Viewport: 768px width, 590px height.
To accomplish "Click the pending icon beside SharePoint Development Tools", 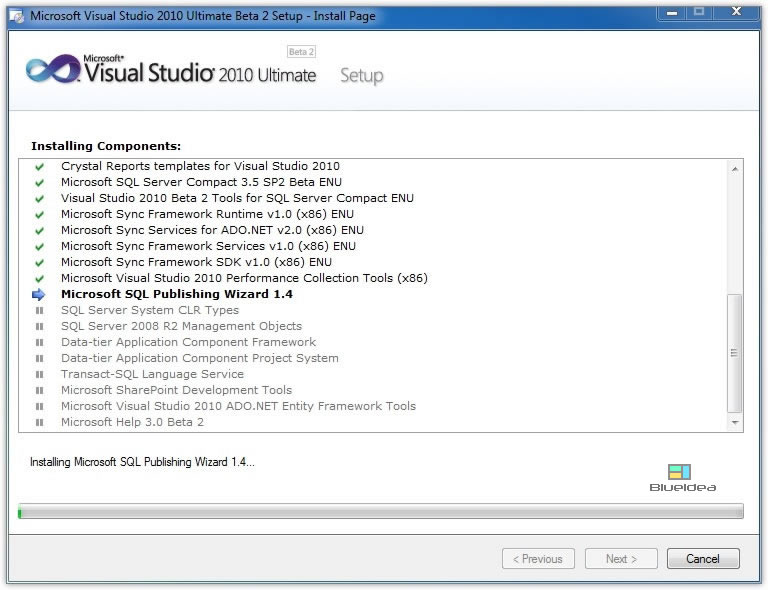I will (x=40, y=391).
